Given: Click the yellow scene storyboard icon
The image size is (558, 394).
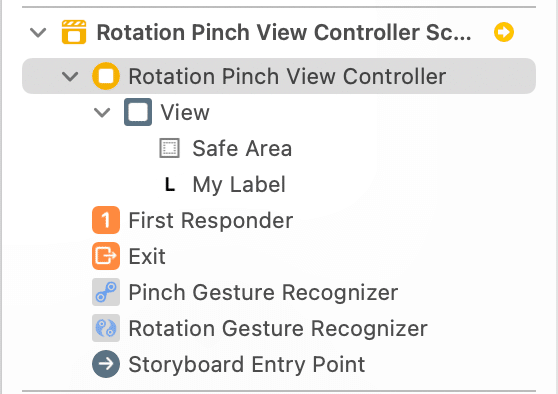Looking at the screenshot, I should [74, 32].
